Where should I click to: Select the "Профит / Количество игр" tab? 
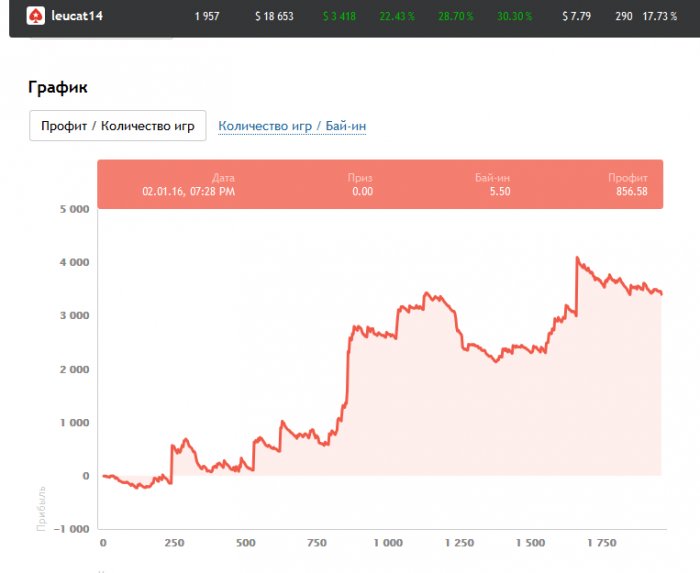tap(118, 126)
